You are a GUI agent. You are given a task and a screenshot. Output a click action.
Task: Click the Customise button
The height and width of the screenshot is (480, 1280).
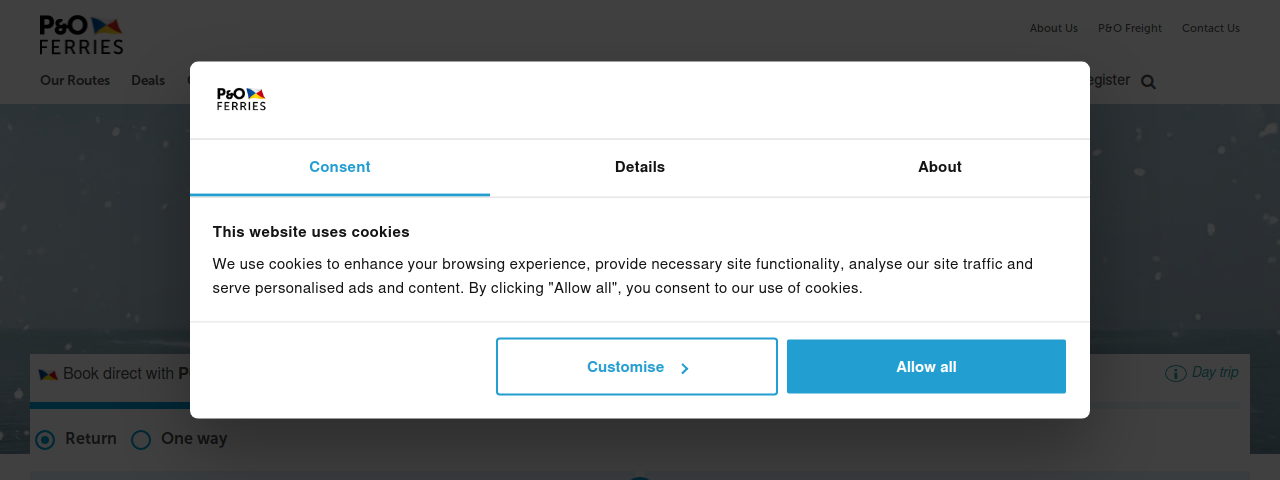(x=637, y=366)
